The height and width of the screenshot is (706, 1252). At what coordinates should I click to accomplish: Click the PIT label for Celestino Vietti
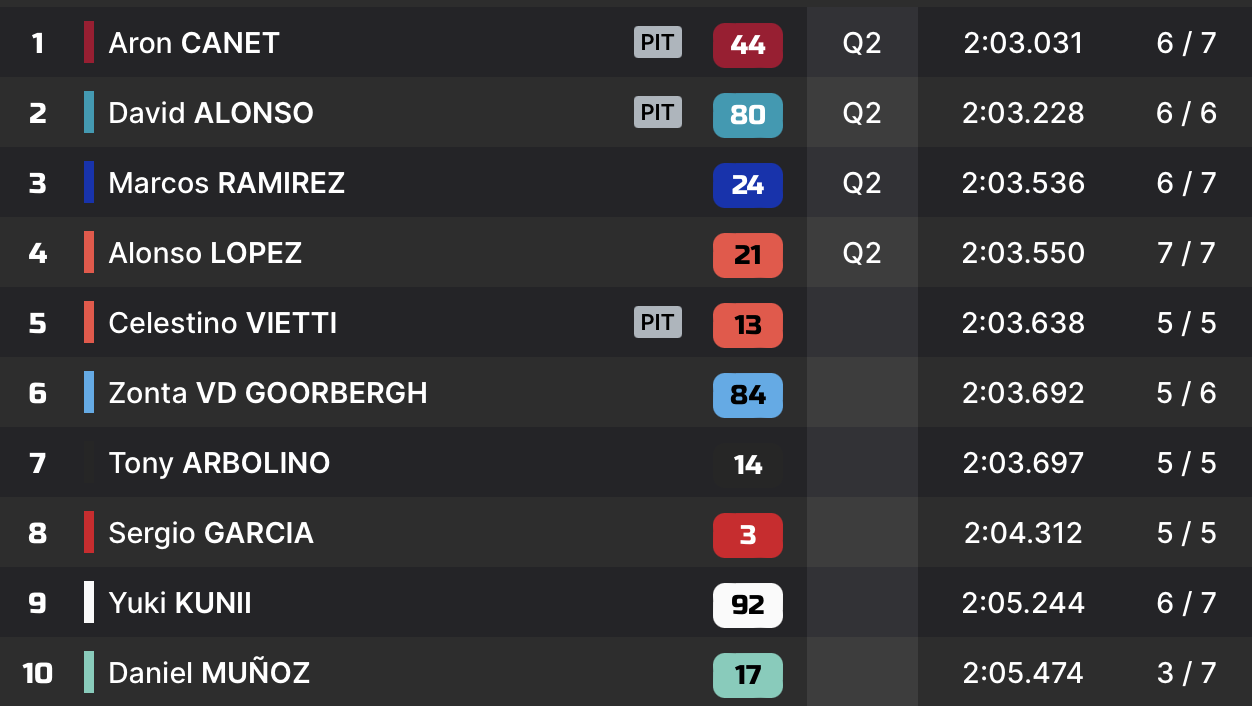[x=657, y=322]
